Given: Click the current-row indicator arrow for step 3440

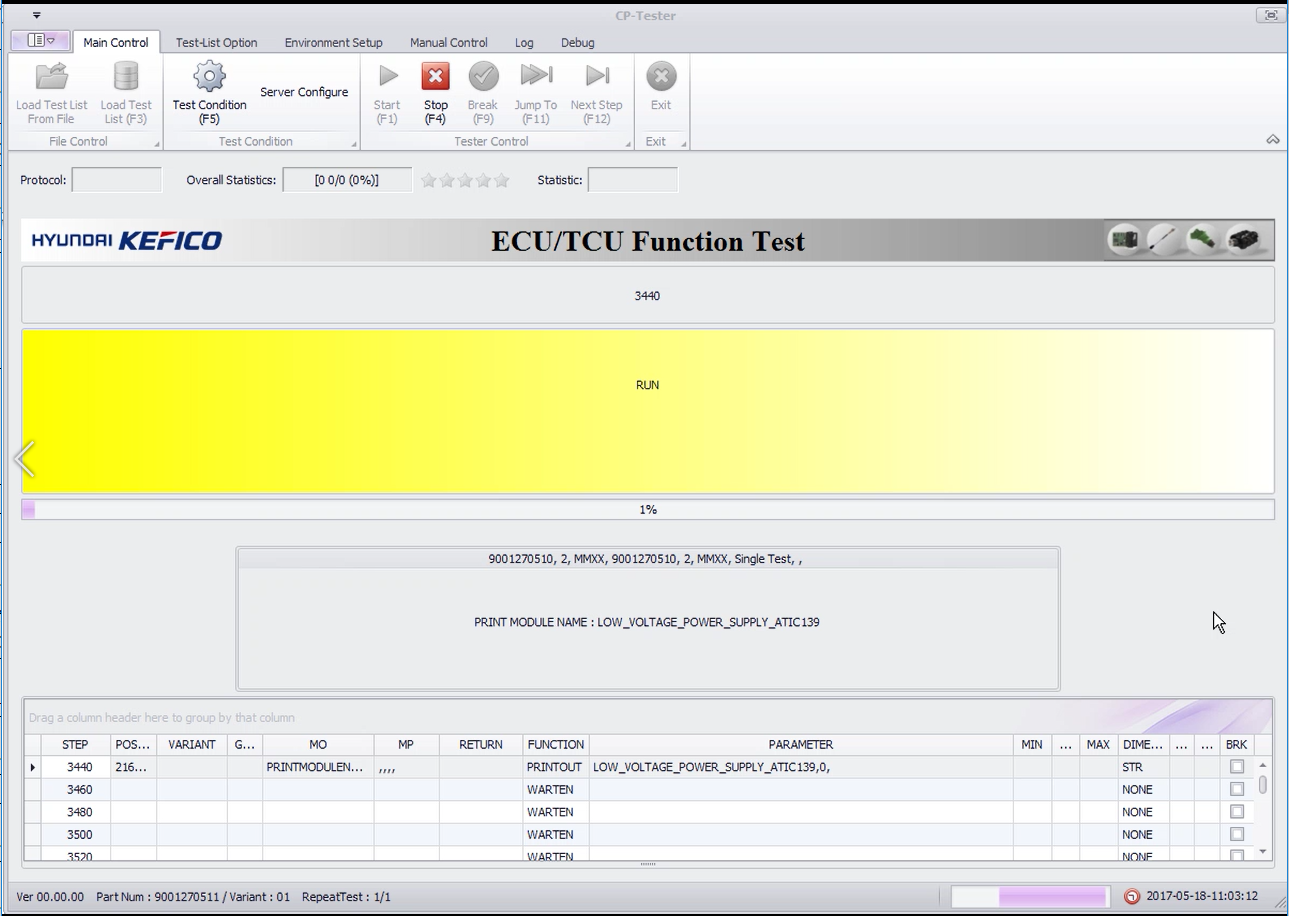Looking at the screenshot, I should click(33, 767).
